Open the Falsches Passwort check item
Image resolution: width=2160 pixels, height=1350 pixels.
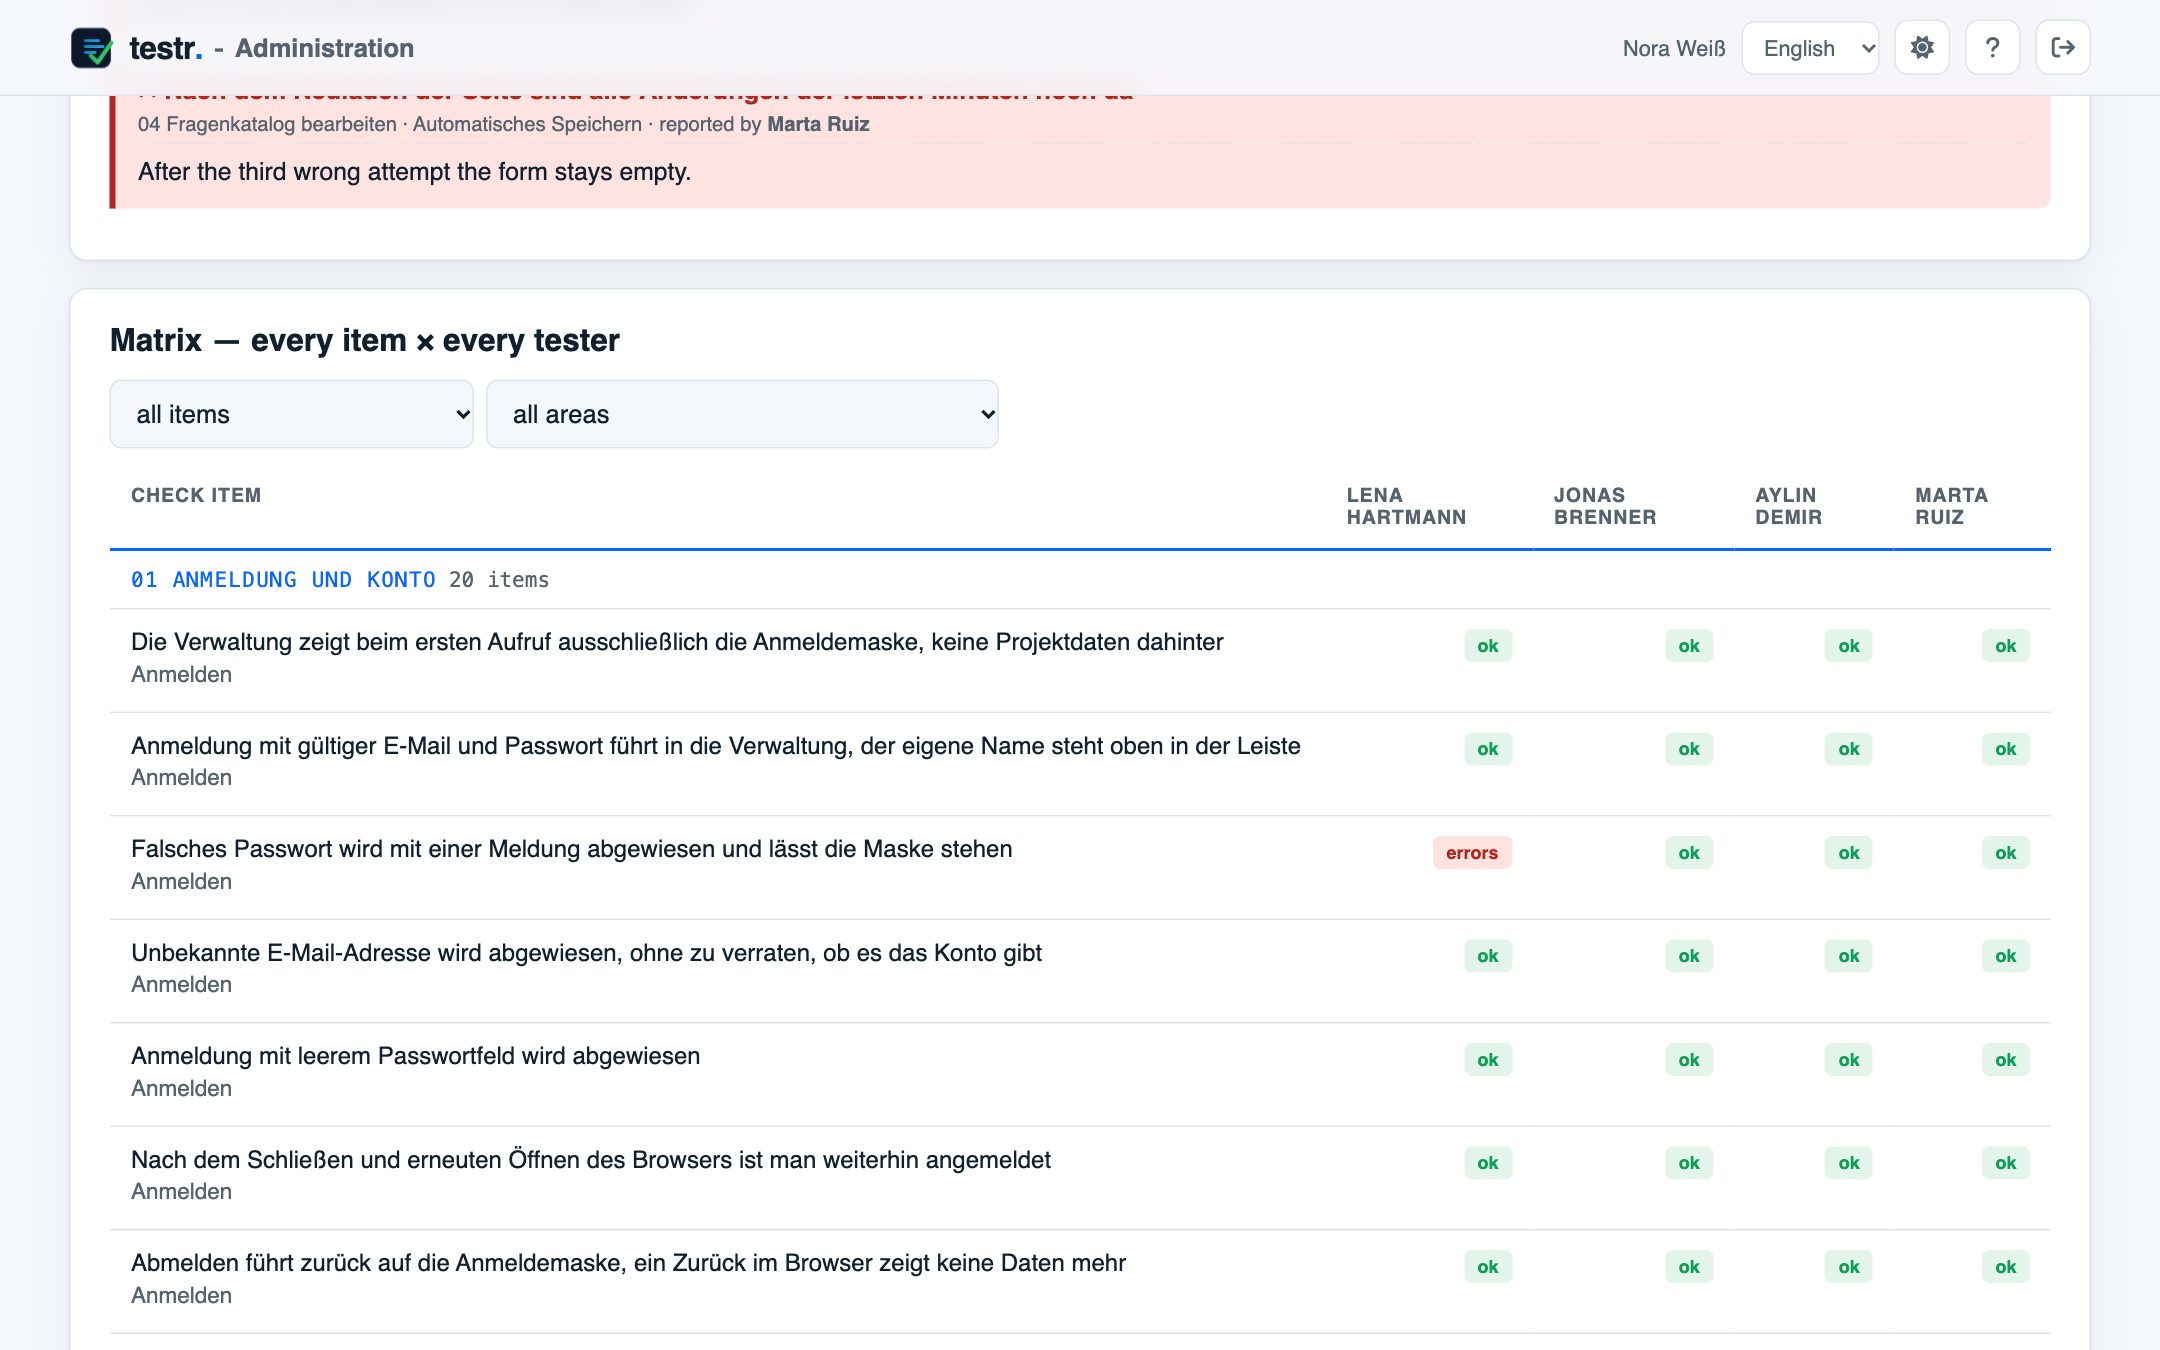click(x=571, y=849)
